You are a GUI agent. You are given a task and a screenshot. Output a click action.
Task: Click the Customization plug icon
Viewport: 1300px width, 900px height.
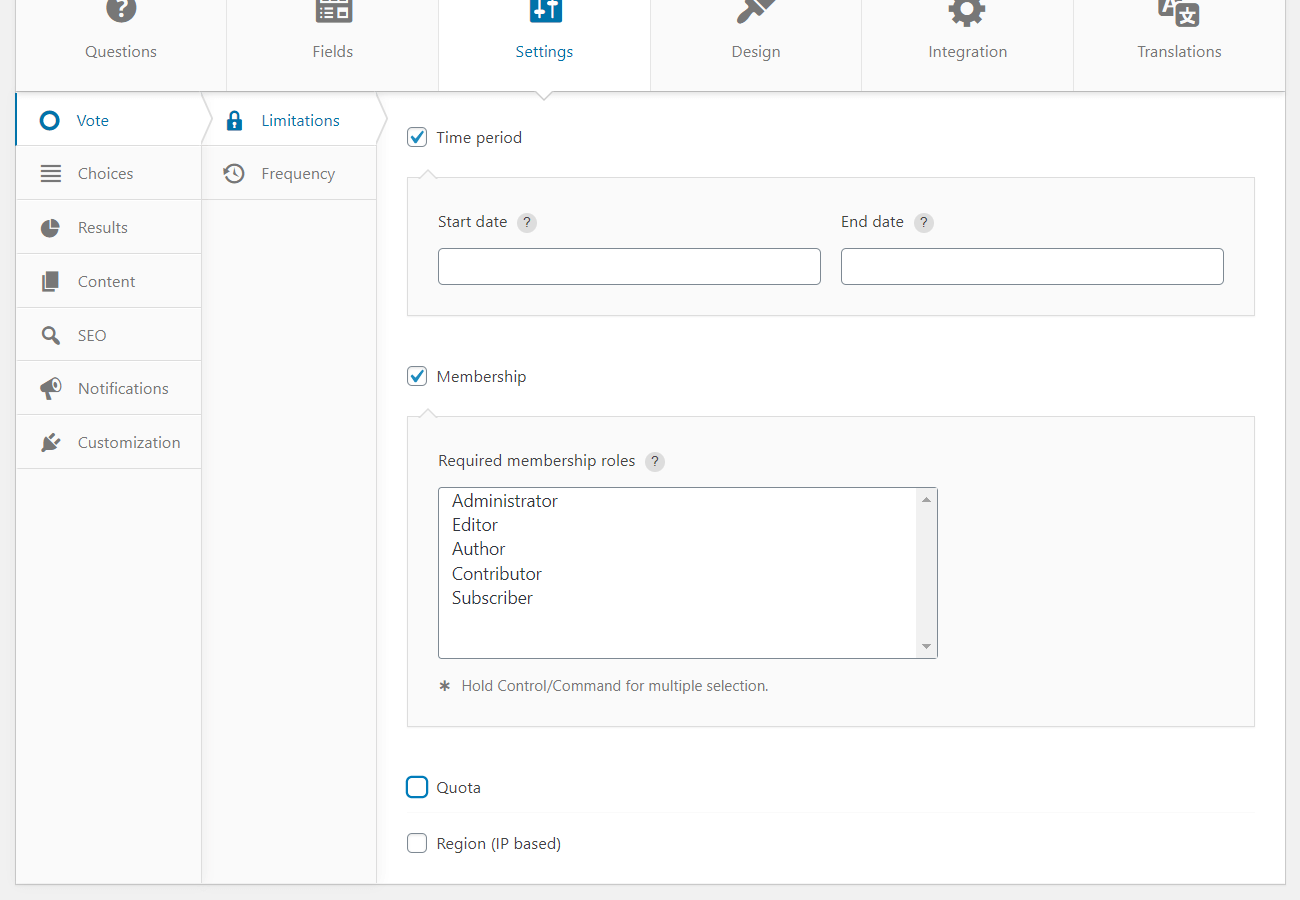(50, 443)
